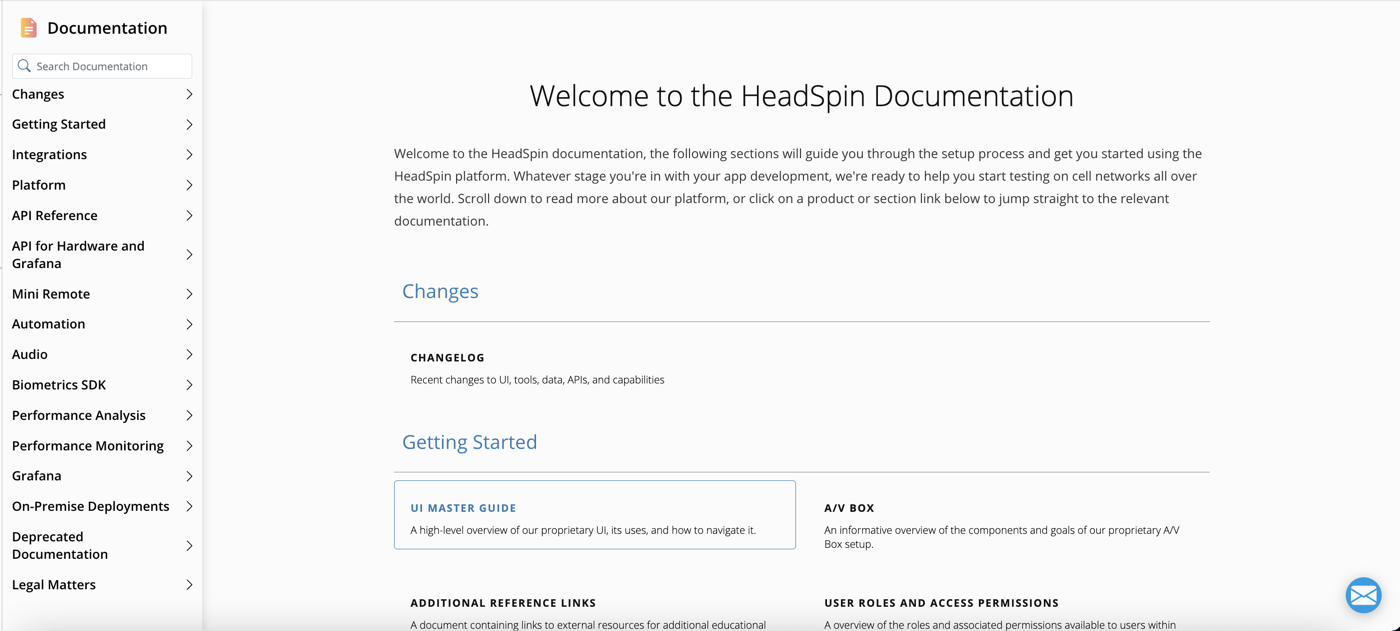The width and height of the screenshot is (1400, 631).
Task: Expand API for Hardware and Grafana chevron
Action: pos(189,255)
